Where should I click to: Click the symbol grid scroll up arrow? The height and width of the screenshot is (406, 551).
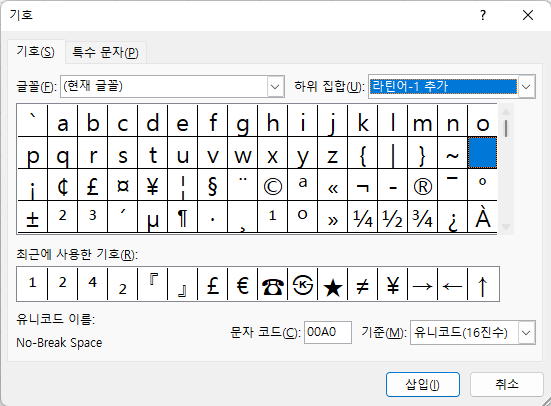tap(506, 112)
